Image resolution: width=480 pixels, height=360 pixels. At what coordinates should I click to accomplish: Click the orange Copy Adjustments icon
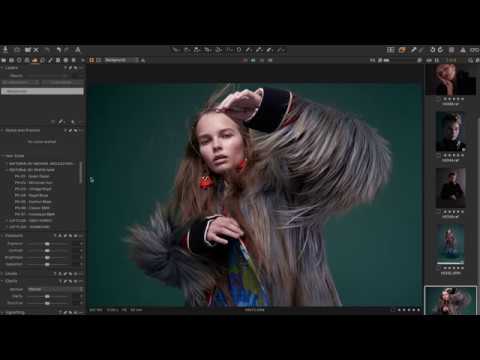click(x=402, y=50)
